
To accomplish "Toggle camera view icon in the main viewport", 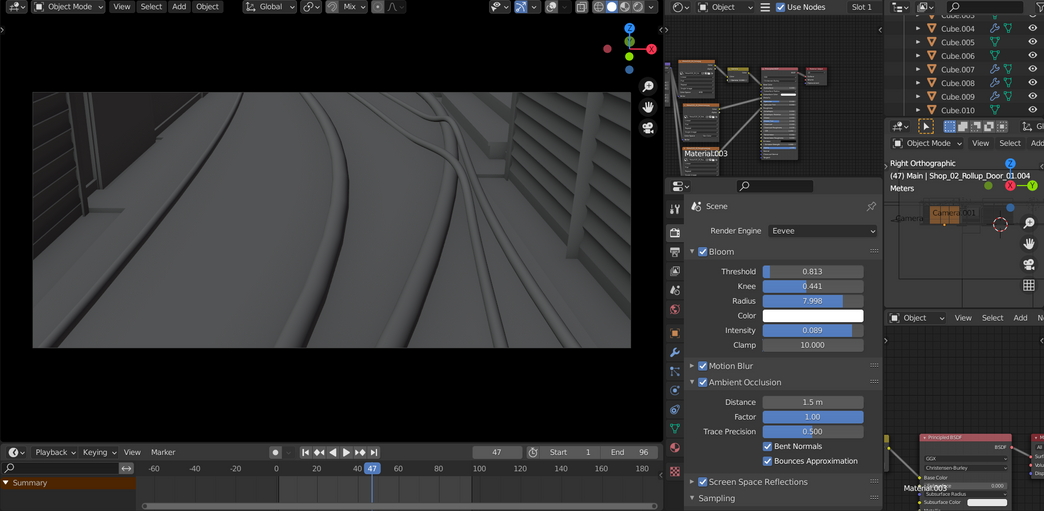I will point(648,128).
